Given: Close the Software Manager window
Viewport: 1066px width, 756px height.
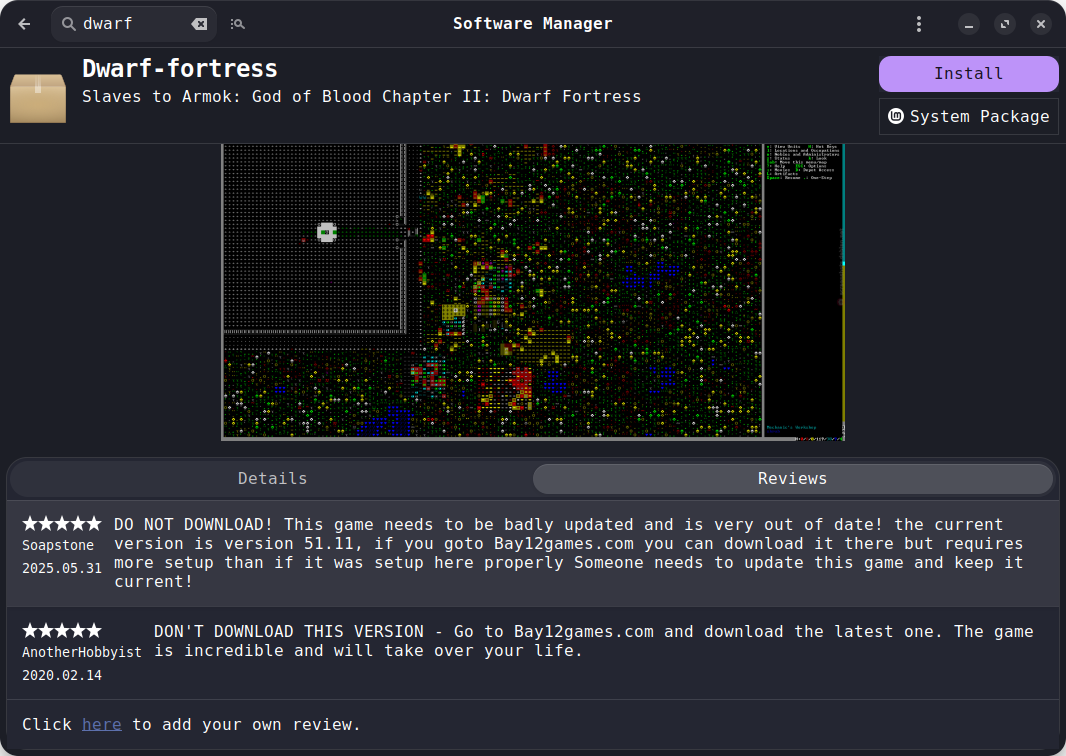Looking at the screenshot, I should coord(1041,24).
